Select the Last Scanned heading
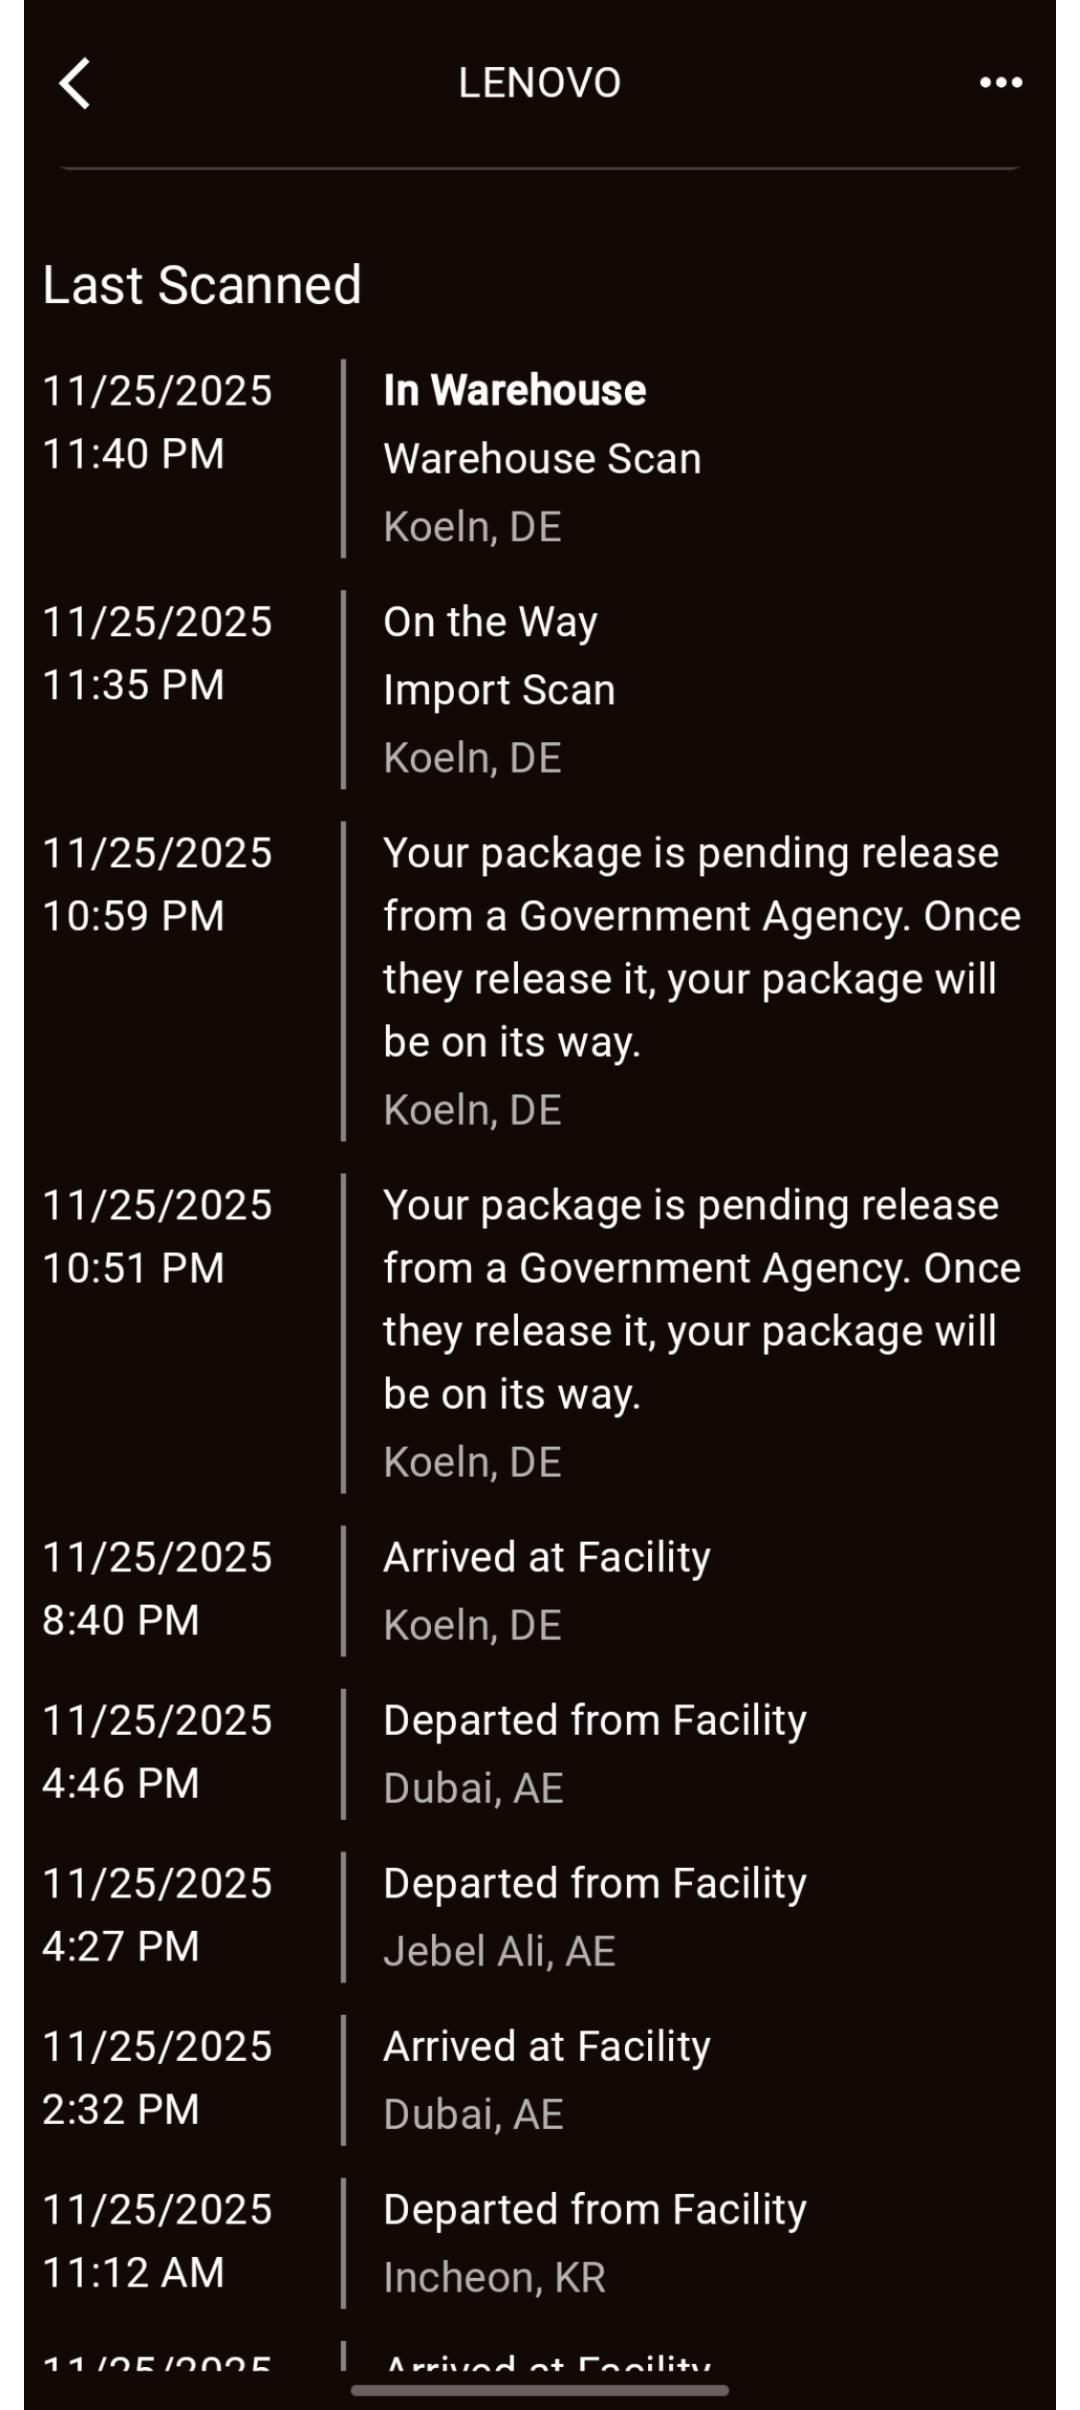Viewport: 1080px width, 2410px height. pyautogui.click(x=202, y=285)
